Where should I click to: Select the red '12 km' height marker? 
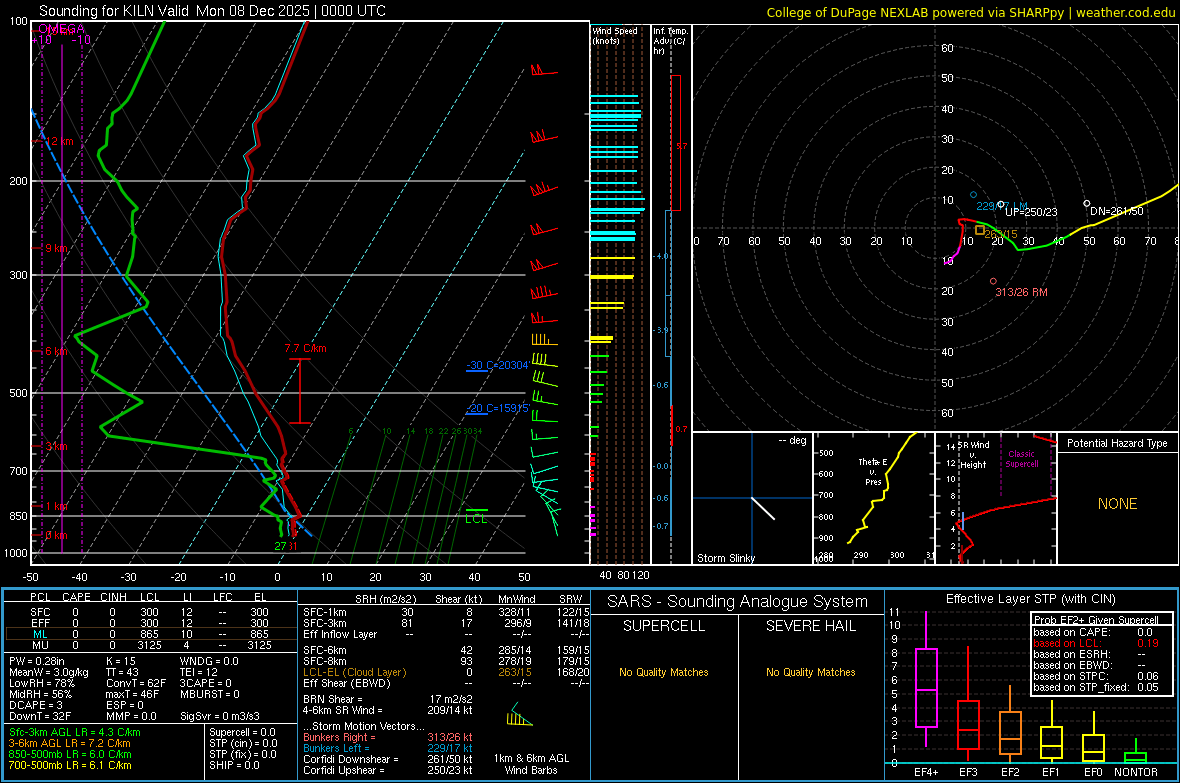59,142
